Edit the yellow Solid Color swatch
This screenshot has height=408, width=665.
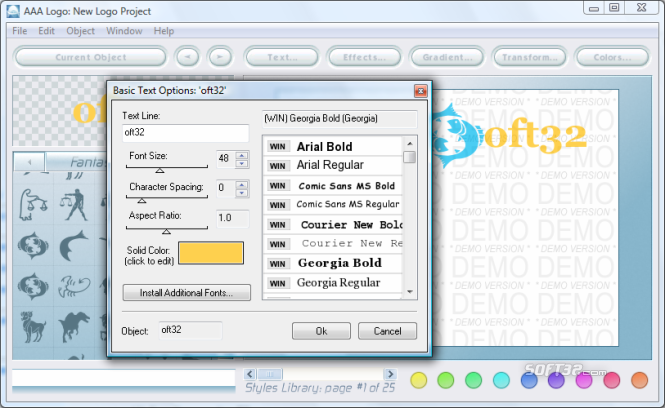click(x=211, y=253)
